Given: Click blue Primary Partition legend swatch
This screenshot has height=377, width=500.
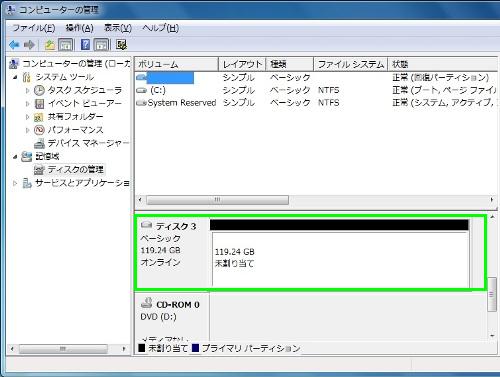Looking at the screenshot, I should [195, 348].
